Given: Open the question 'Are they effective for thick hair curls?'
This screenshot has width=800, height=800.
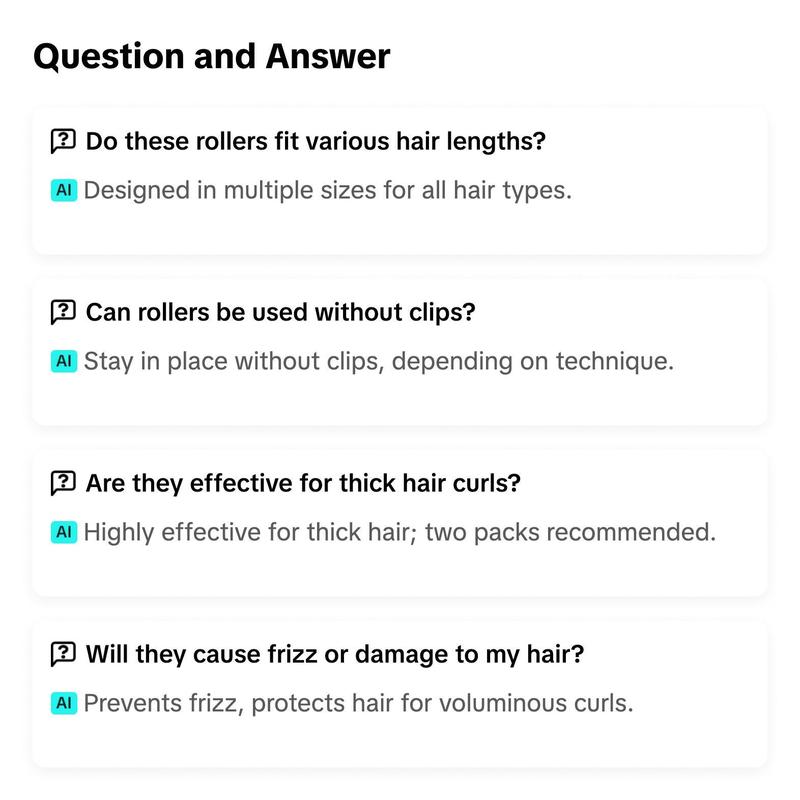Looking at the screenshot, I should point(303,483).
